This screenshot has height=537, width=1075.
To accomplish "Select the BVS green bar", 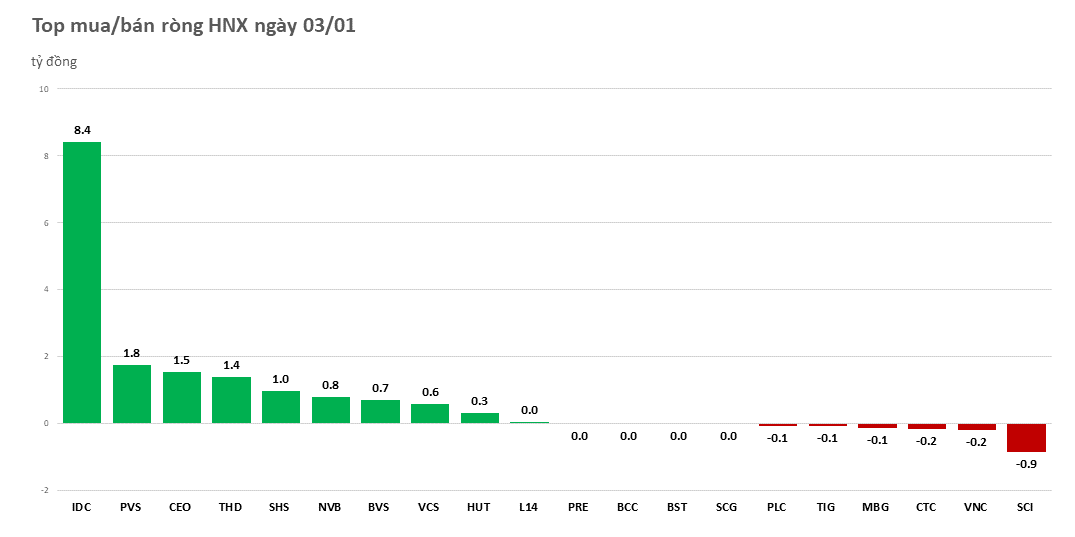I will (x=380, y=411).
